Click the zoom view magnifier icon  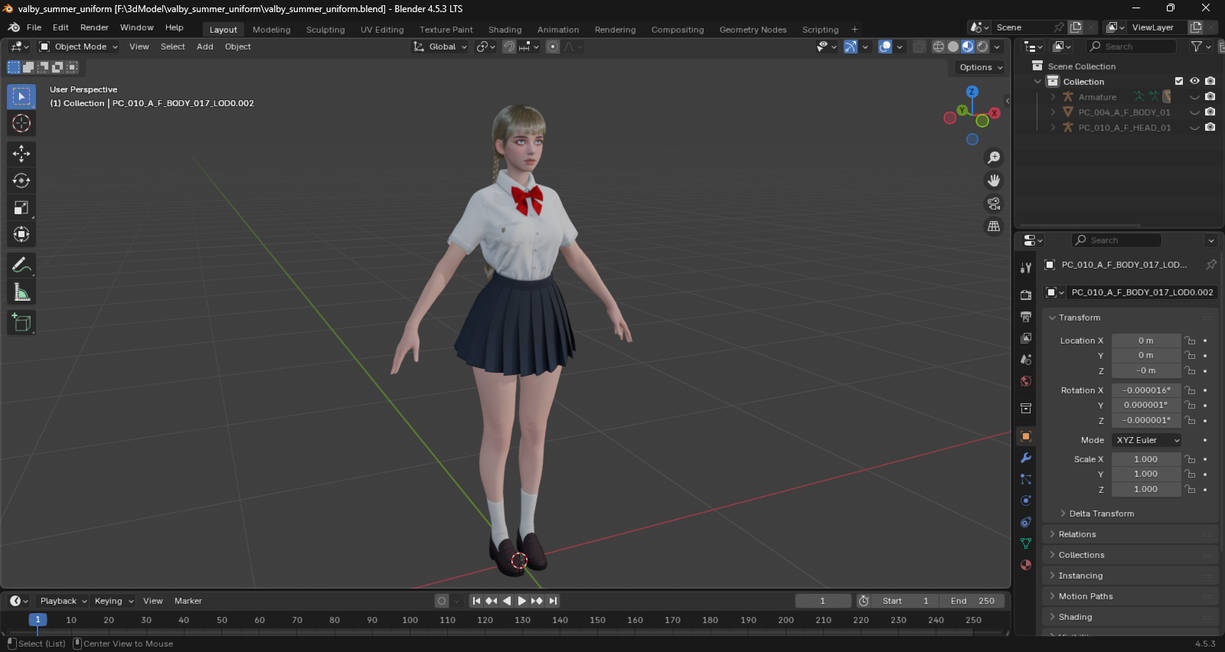[994, 158]
